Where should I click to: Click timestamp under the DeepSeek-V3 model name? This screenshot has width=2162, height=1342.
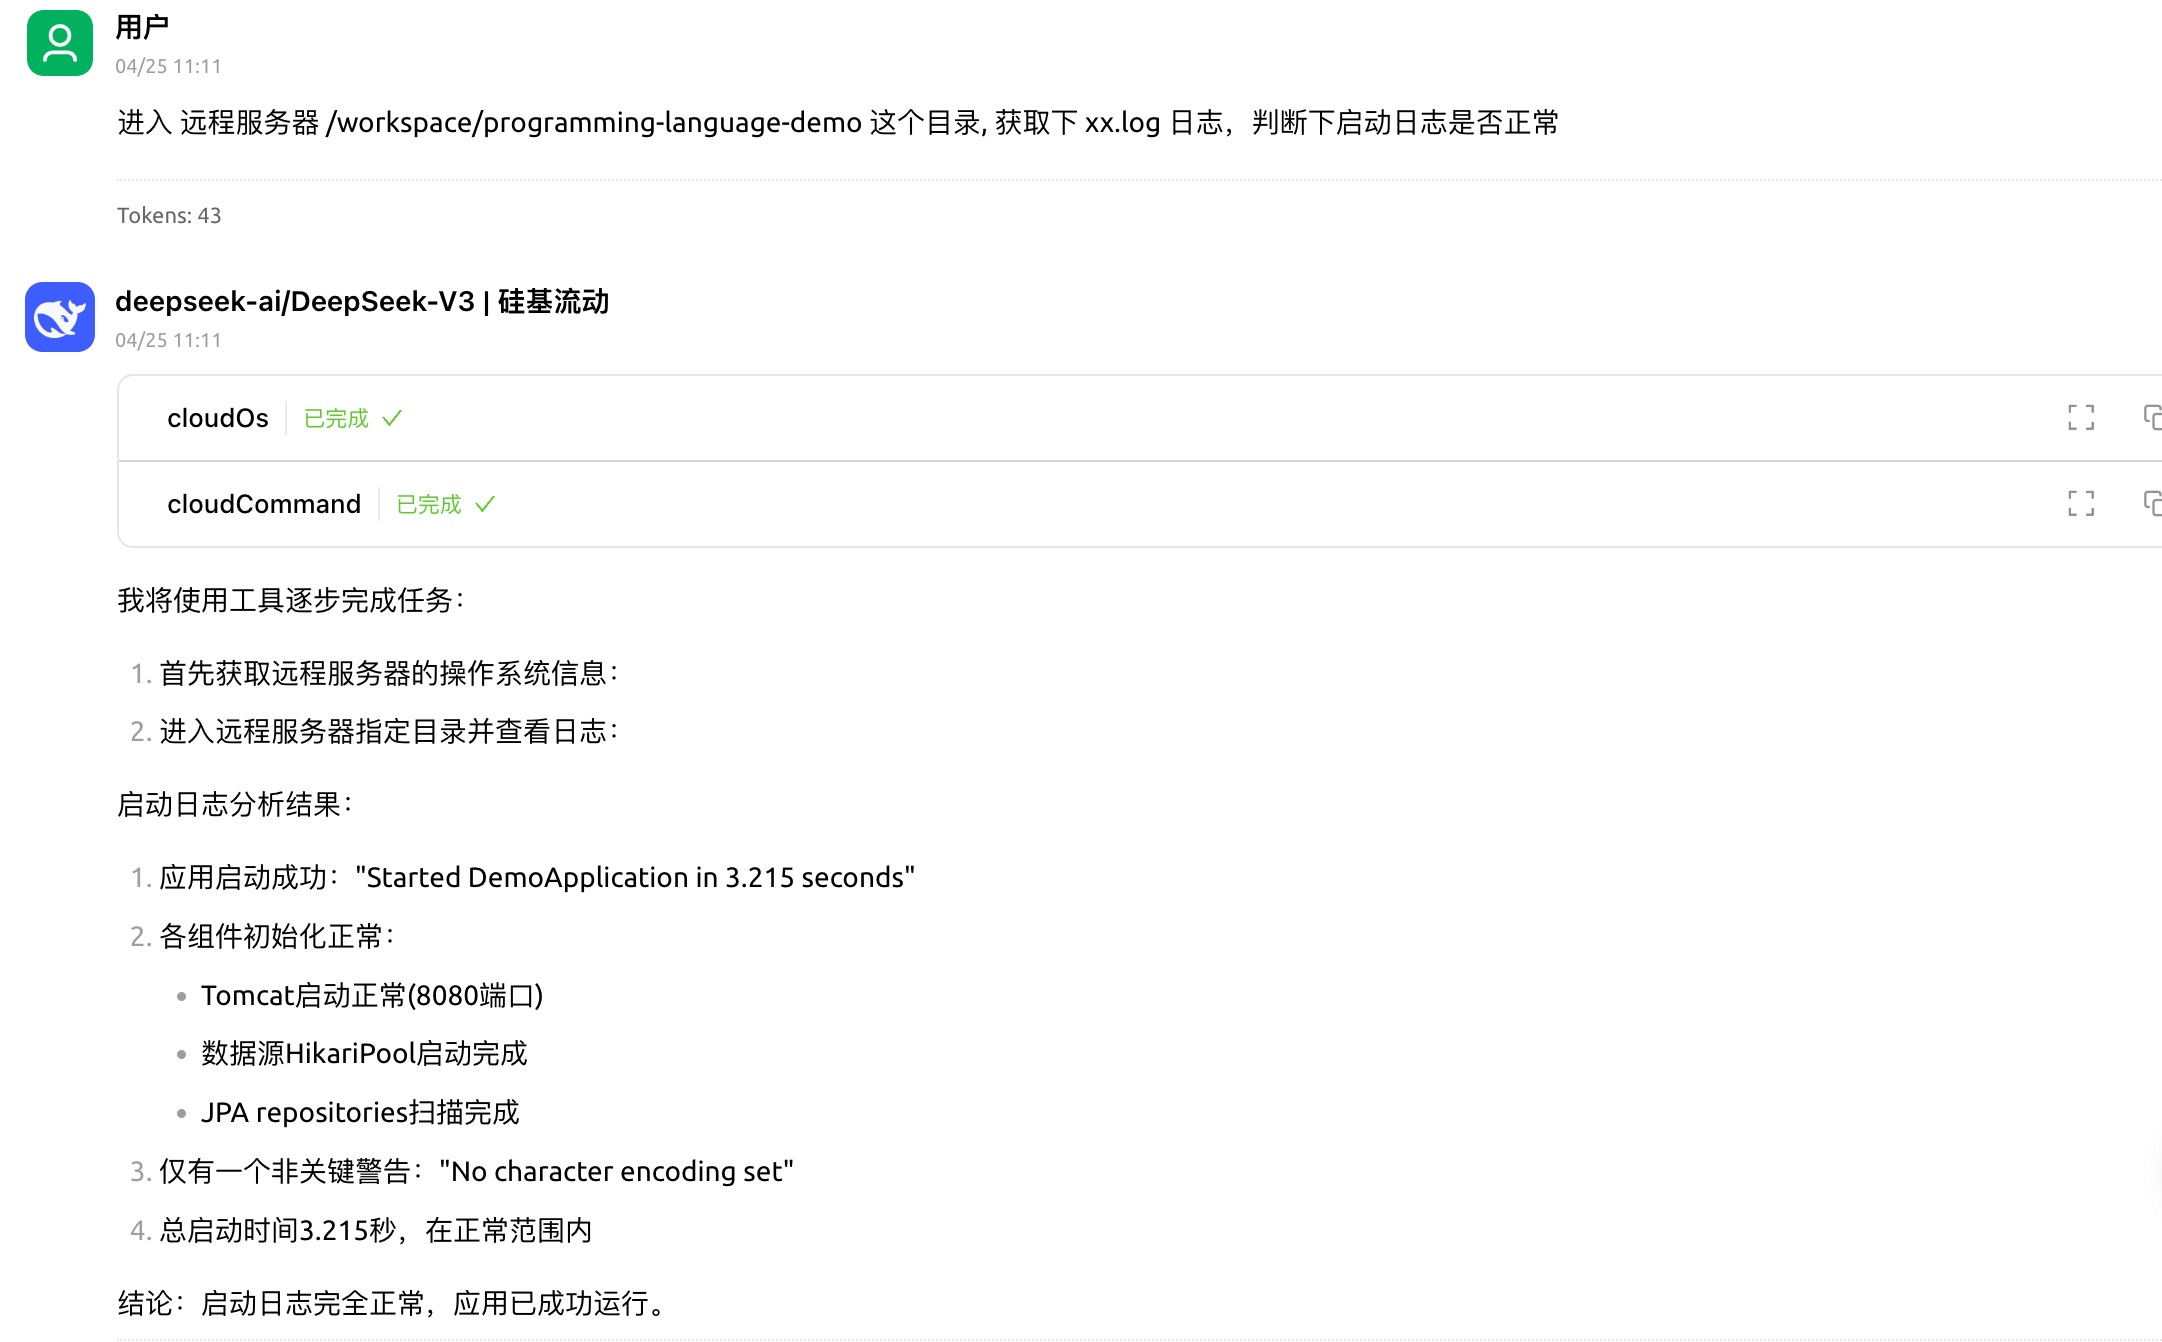coord(168,340)
